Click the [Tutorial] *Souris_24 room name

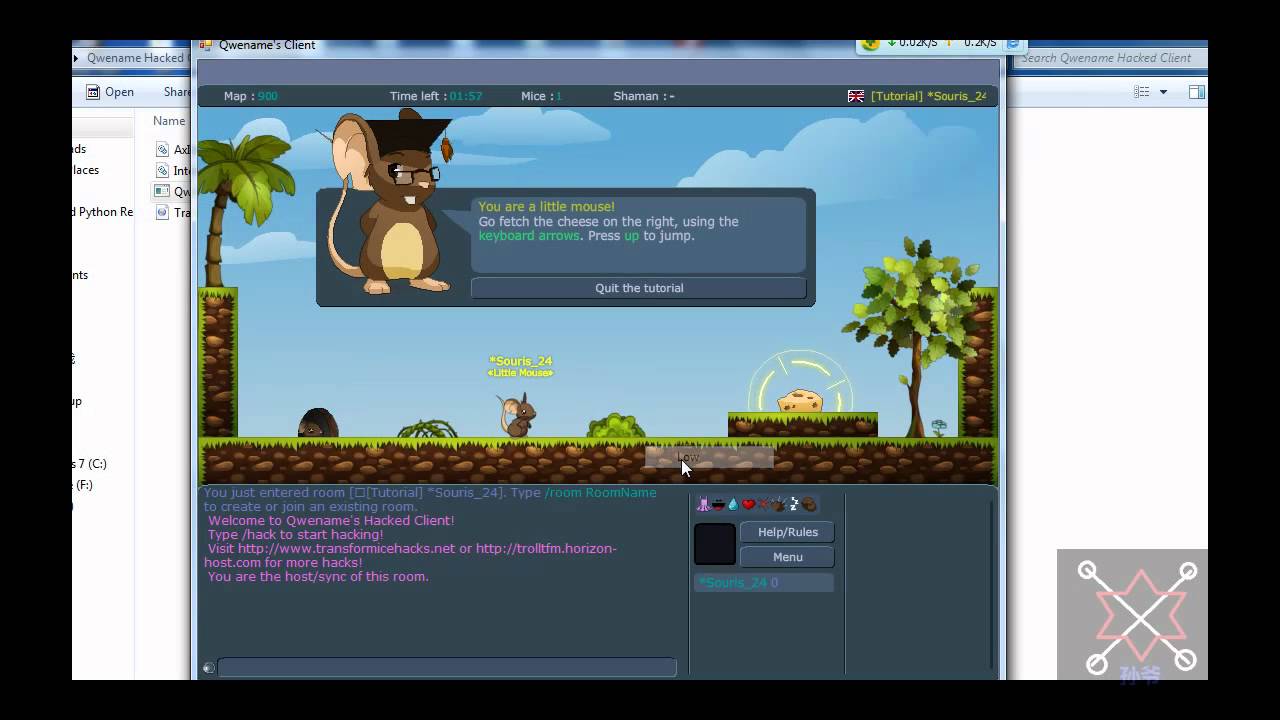point(928,96)
